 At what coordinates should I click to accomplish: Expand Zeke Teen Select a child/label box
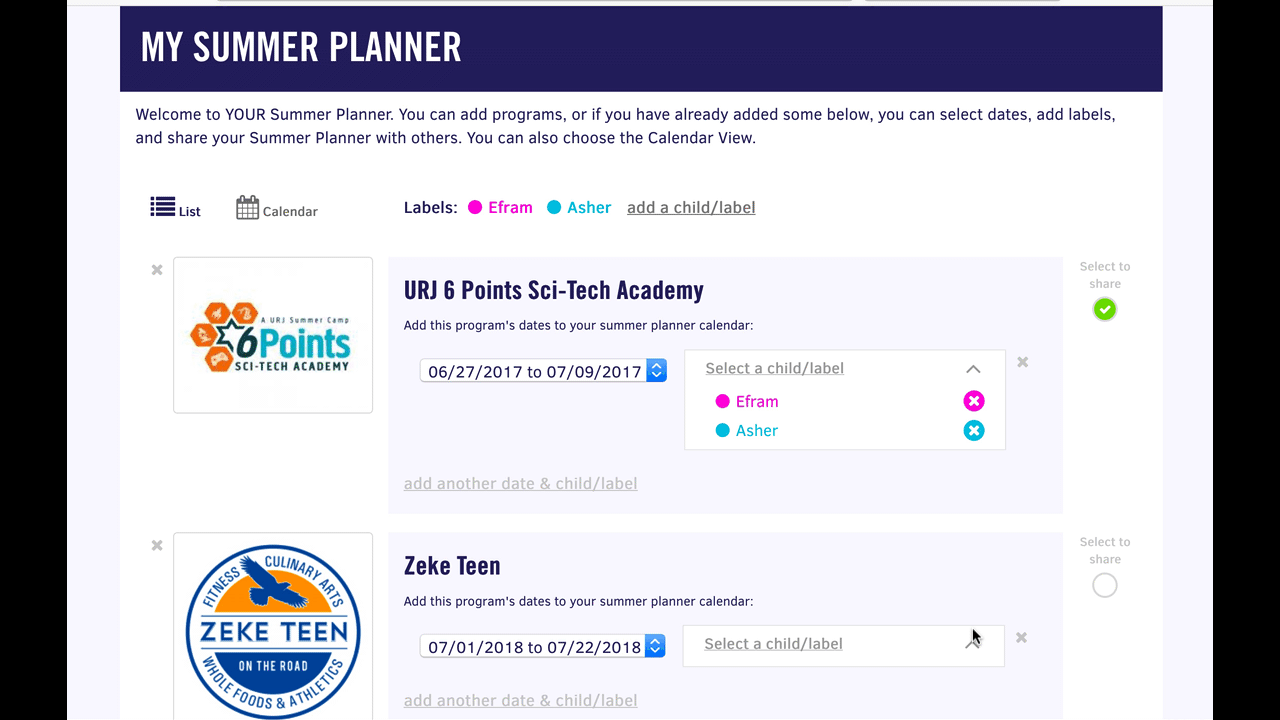pyautogui.click(x=843, y=645)
